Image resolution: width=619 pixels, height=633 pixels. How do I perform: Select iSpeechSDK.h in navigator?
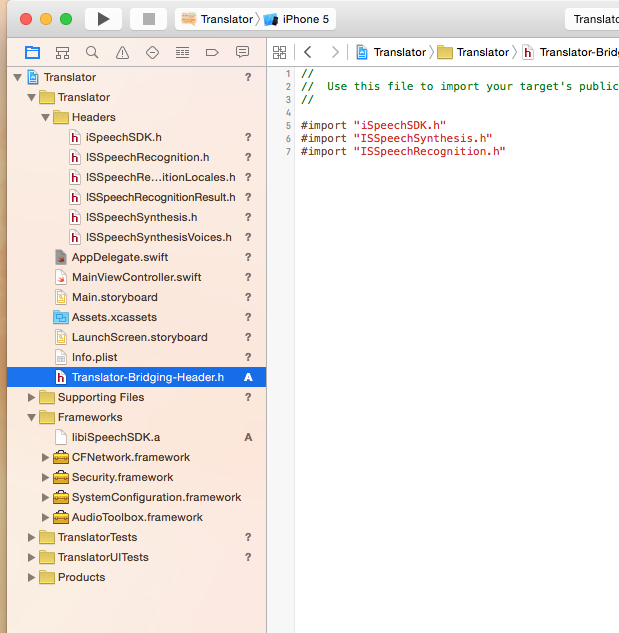pyautogui.click(x=136, y=137)
